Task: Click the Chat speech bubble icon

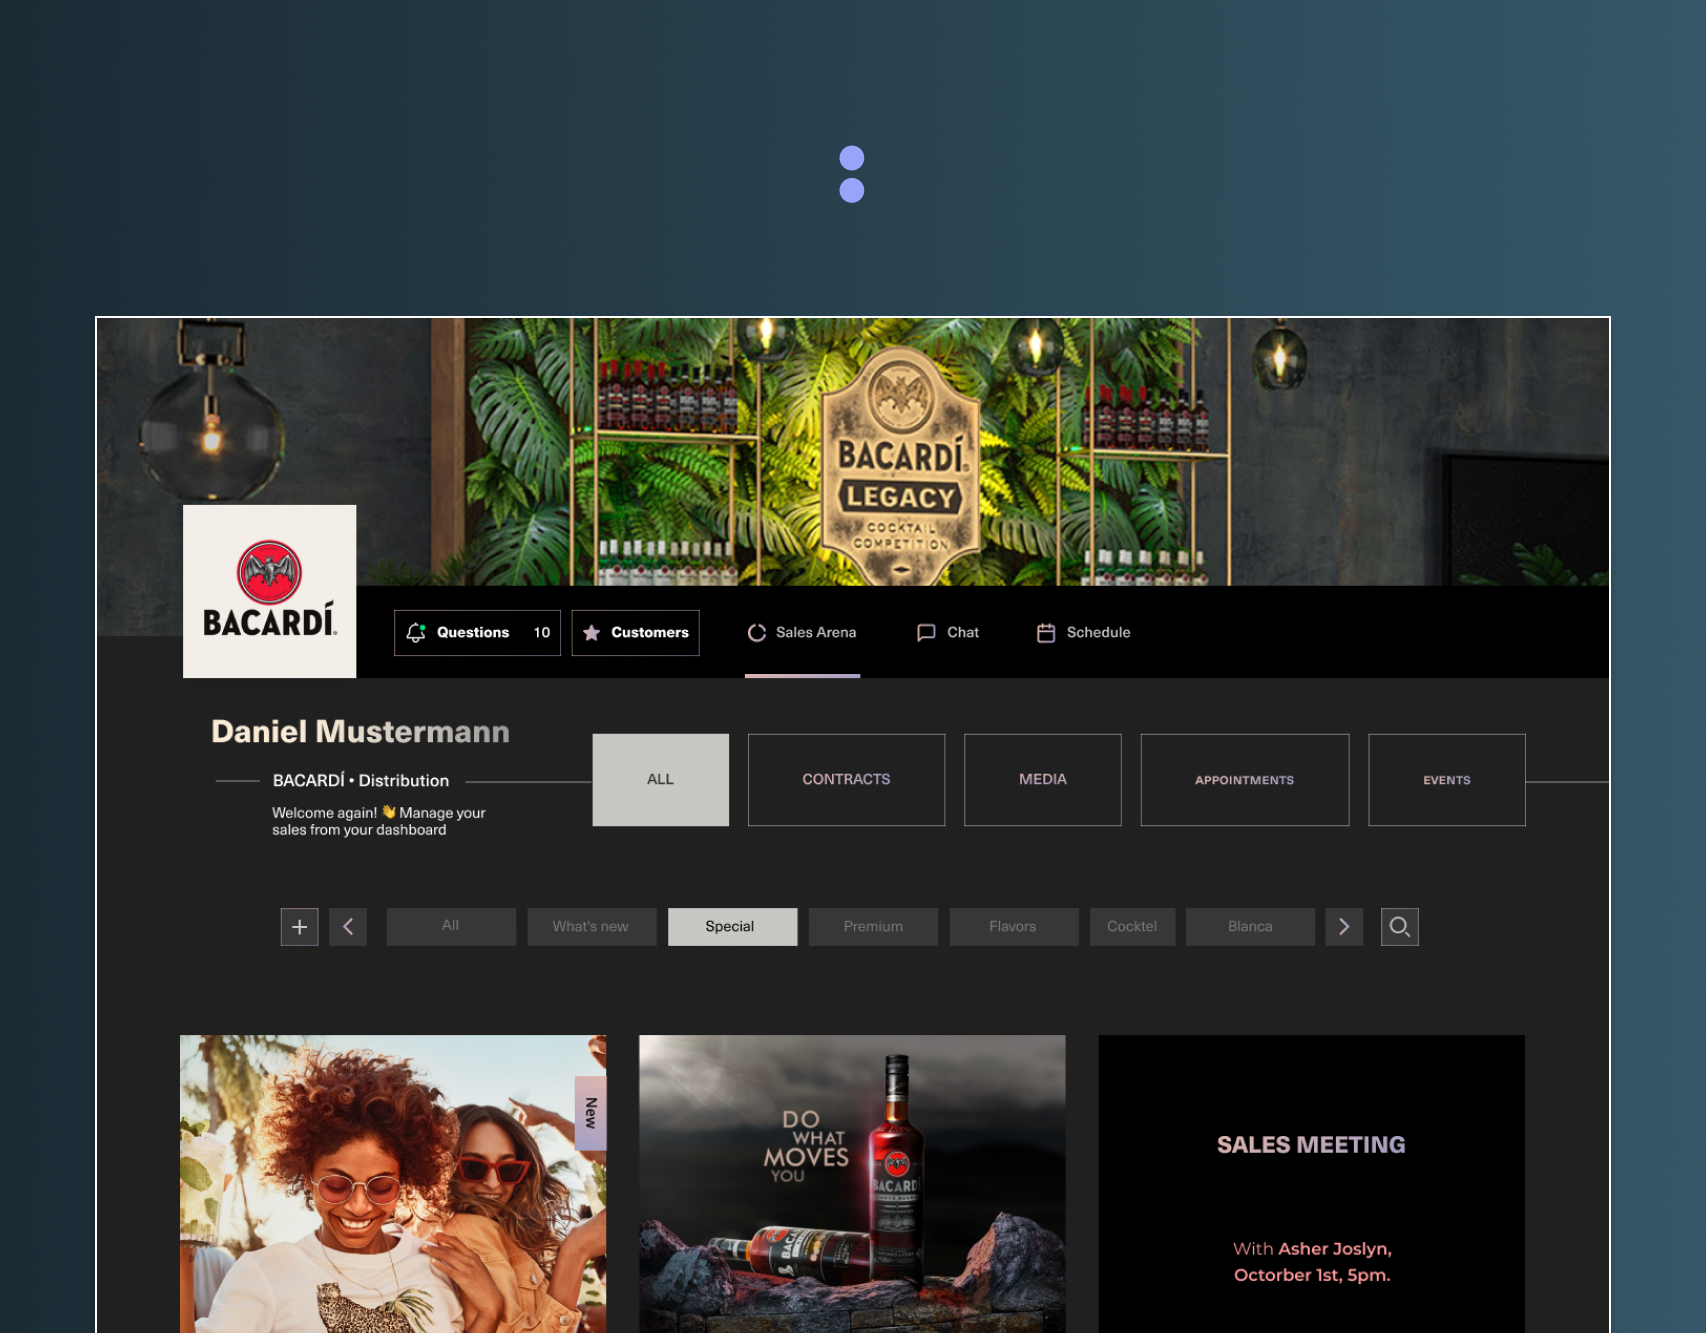Action: pyautogui.click(x=926, y=633)
